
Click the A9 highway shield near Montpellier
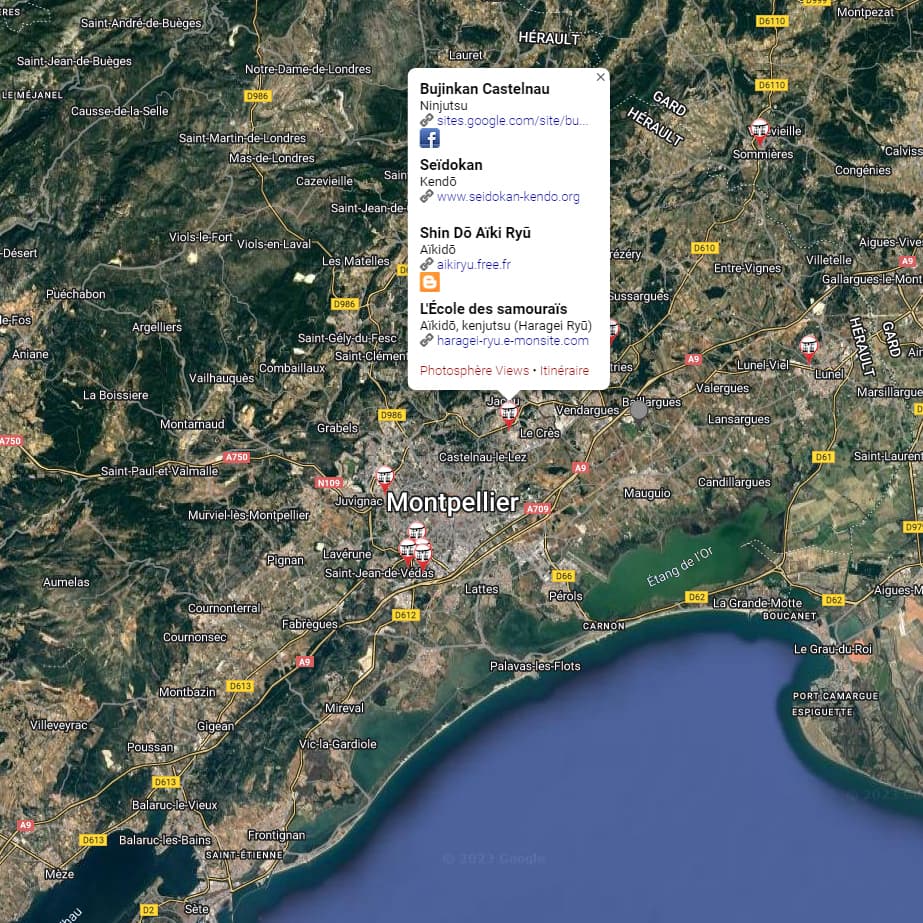point(579,467)
